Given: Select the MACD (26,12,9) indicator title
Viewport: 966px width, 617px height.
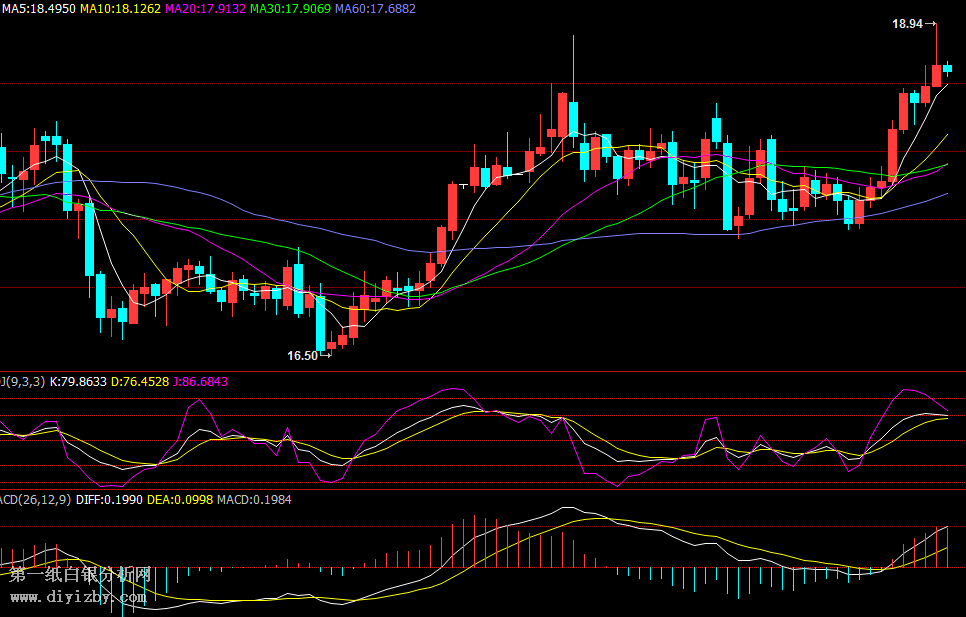Looking at the screenshot, I should click(35, 499).
